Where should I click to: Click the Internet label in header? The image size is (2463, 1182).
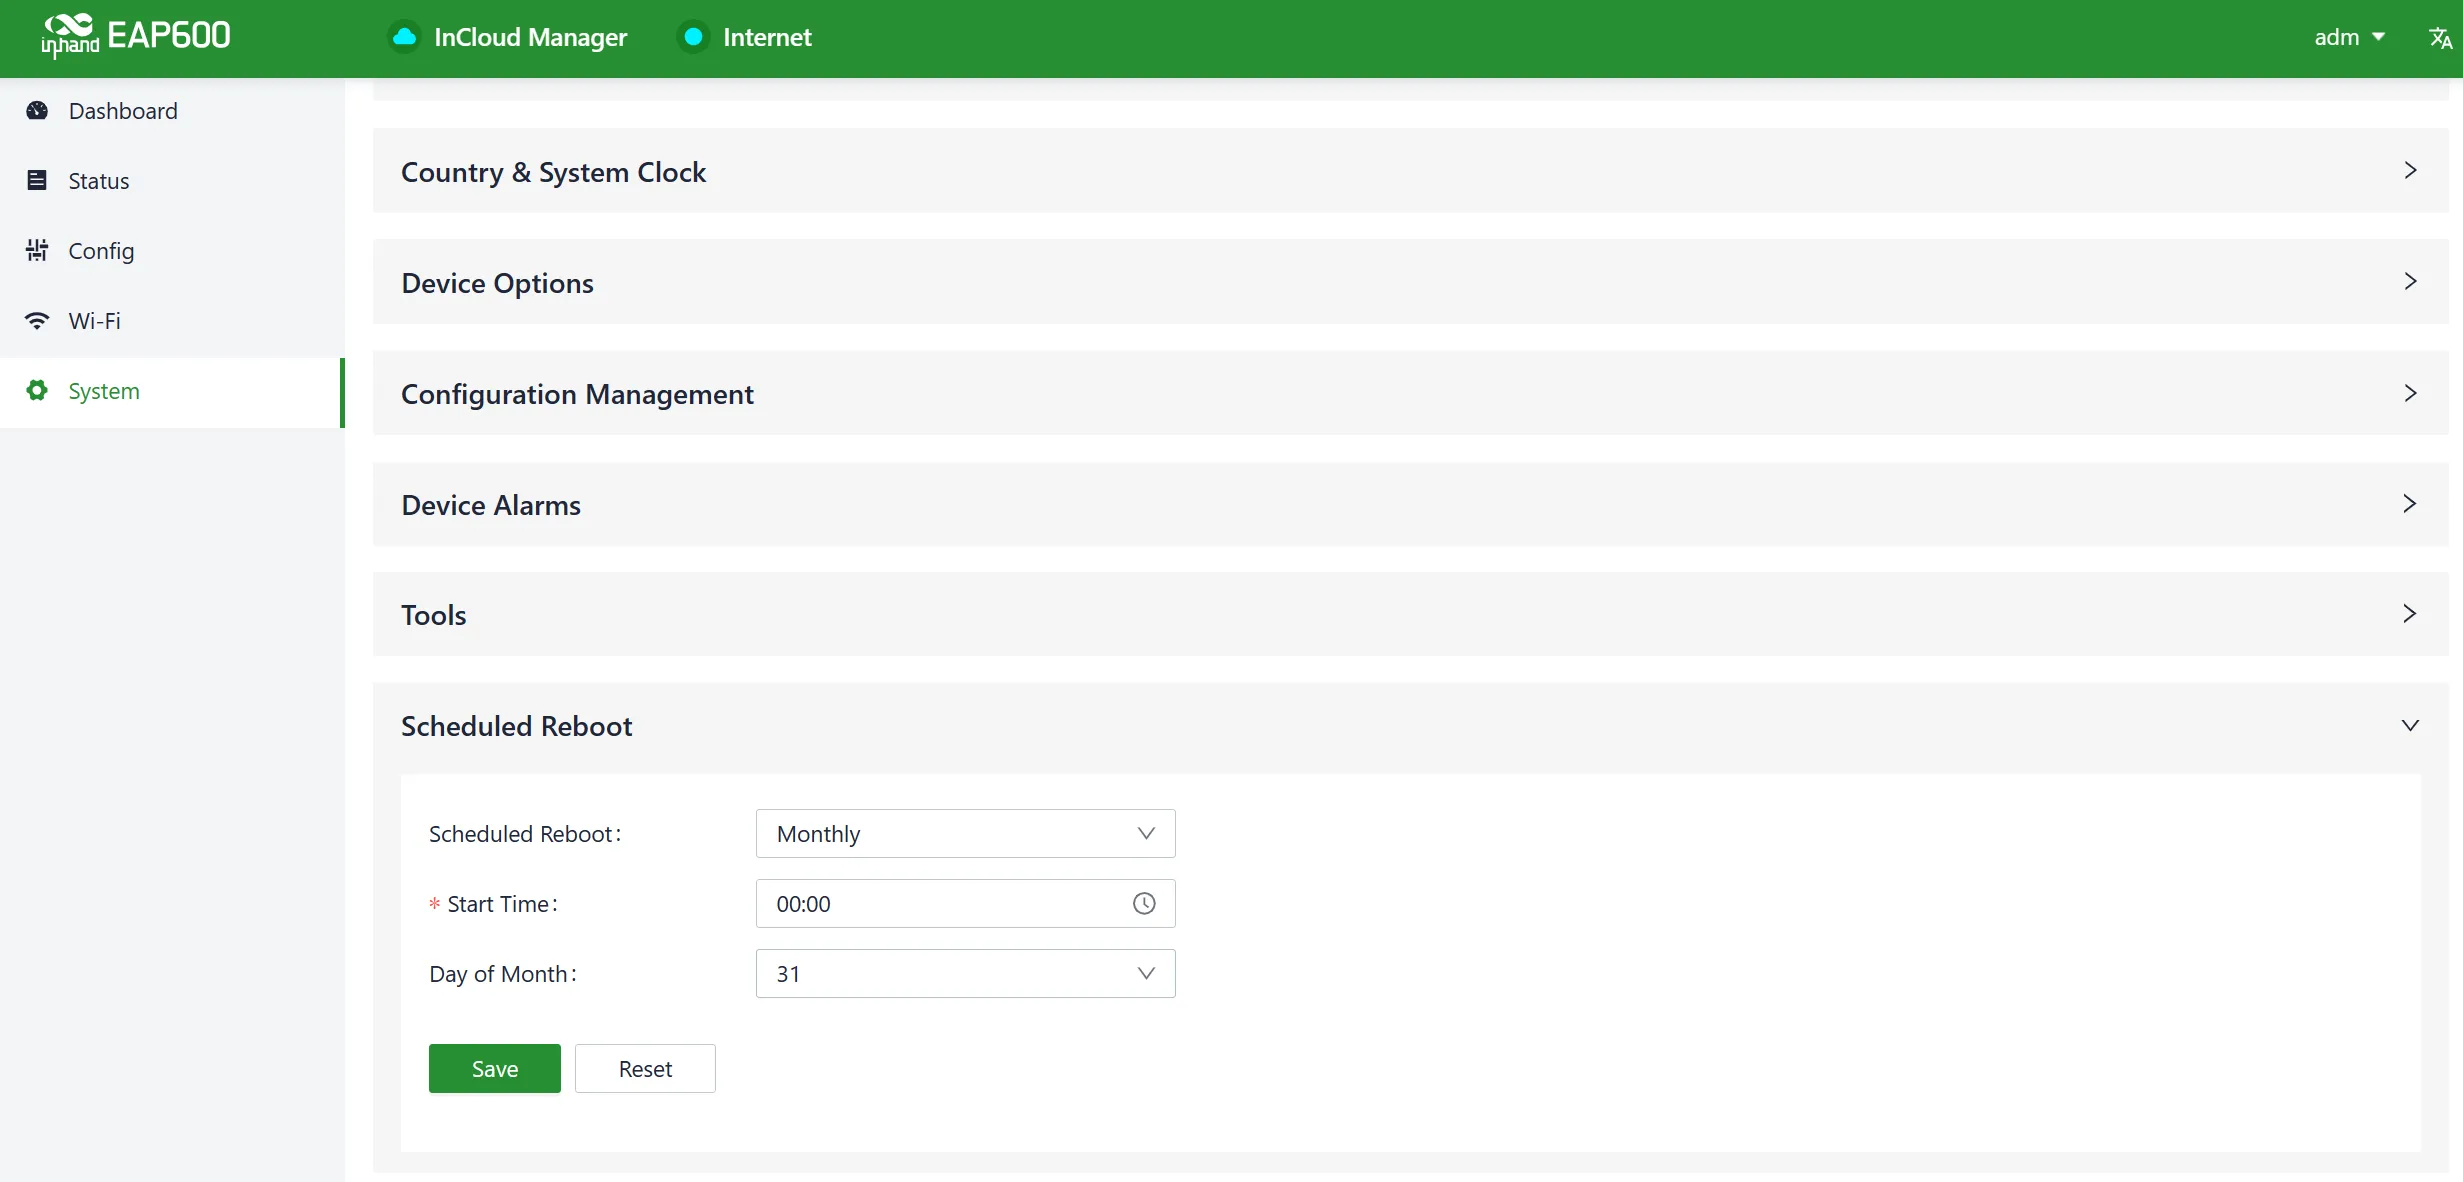(767, 37)
